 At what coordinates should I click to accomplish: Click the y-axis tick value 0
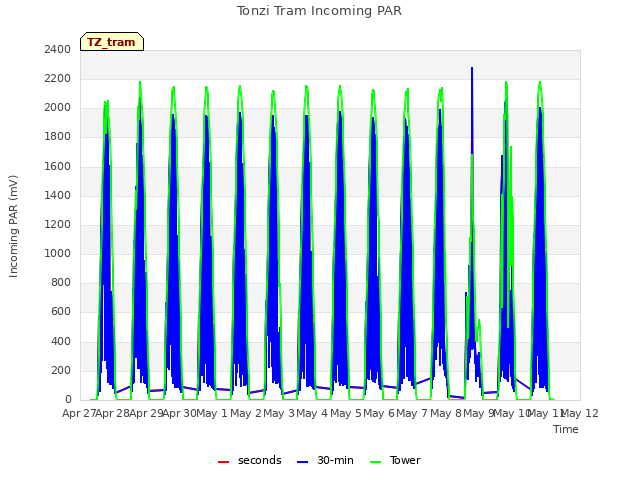click(68, 400)
